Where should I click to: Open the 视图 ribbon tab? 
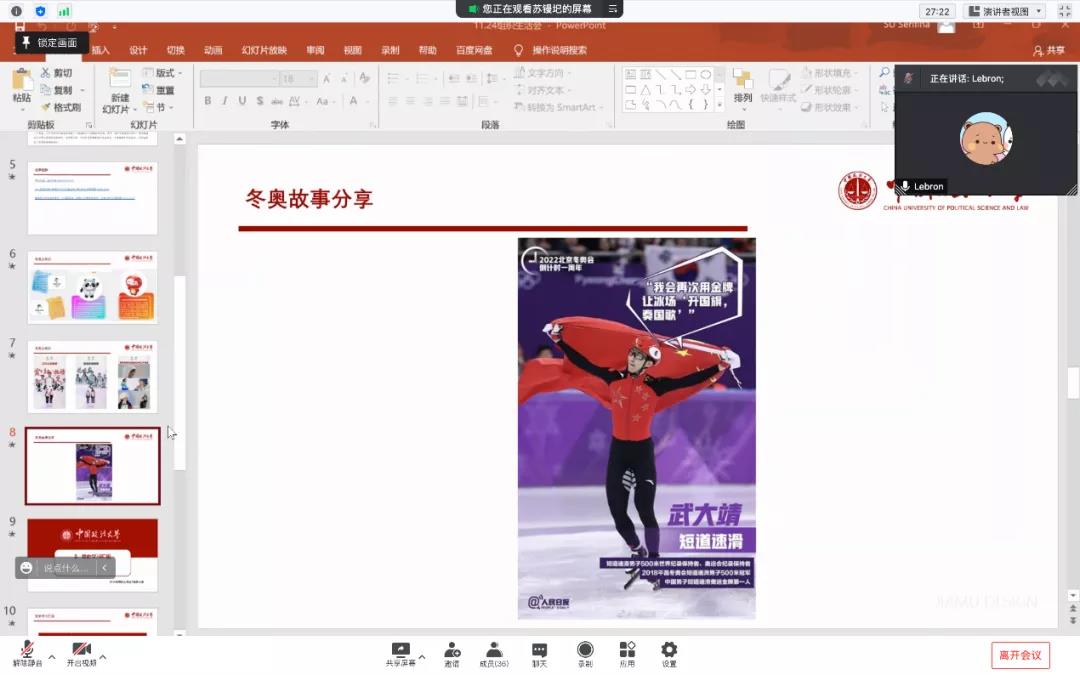click(x=352, y=50)
